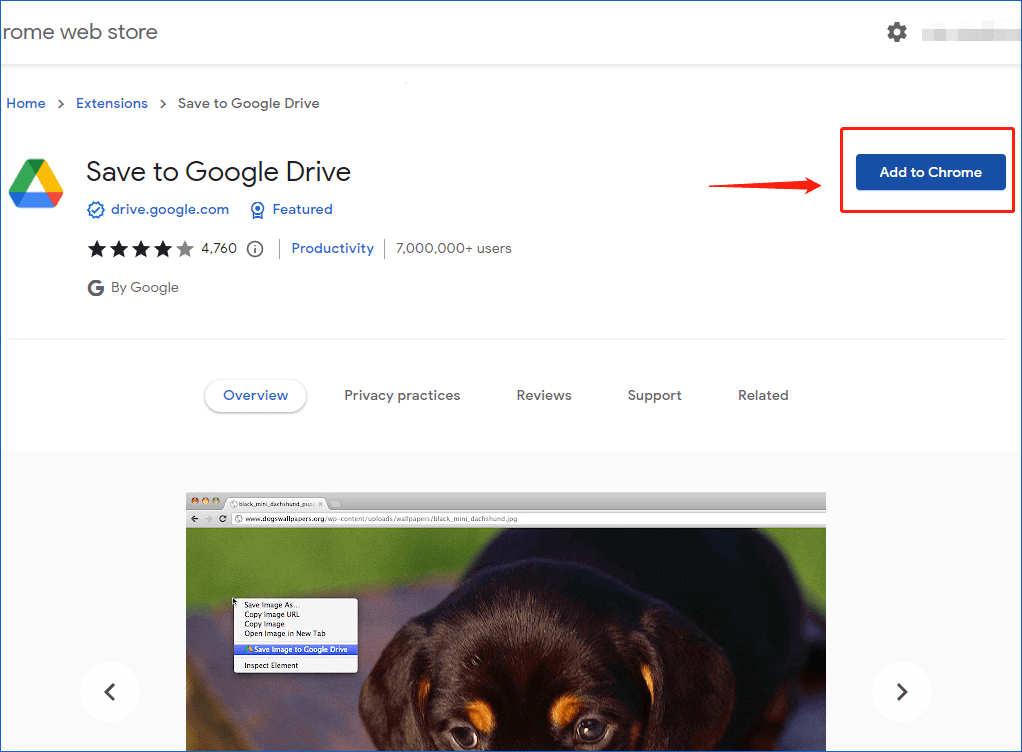The width and height of the screenshot is (1022, 752).
Task: Click the star rating row
Action: click(x=141, y=249)
